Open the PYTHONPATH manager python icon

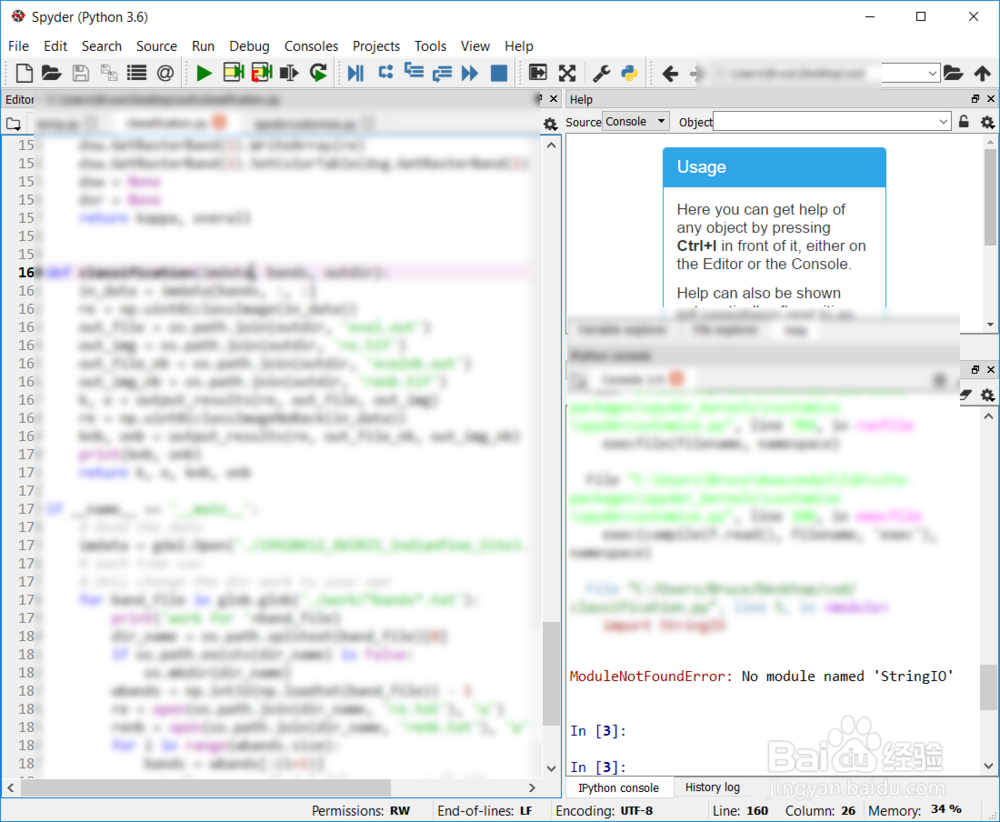tap(629, 73)
